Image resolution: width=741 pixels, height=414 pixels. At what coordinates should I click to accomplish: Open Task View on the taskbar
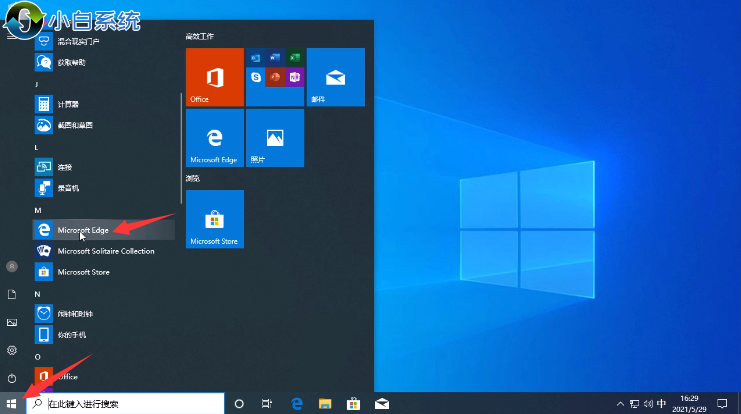click(x=267, y=404)
